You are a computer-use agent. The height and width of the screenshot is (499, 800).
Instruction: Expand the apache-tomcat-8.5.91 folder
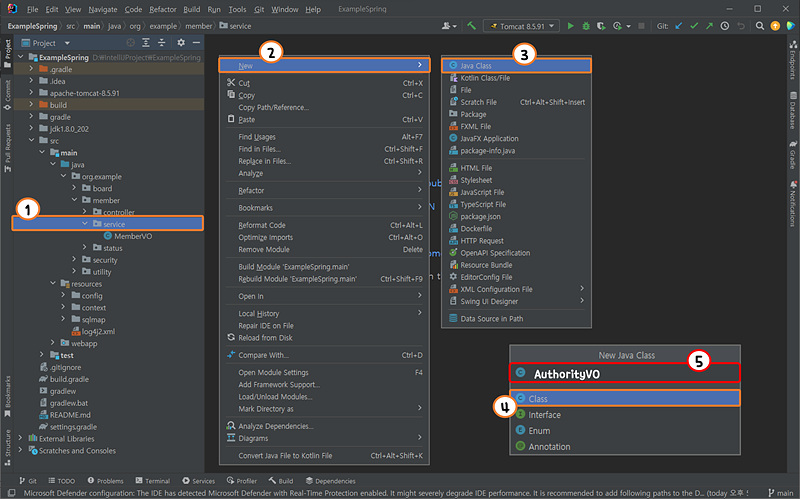click(x=31, y=93)
